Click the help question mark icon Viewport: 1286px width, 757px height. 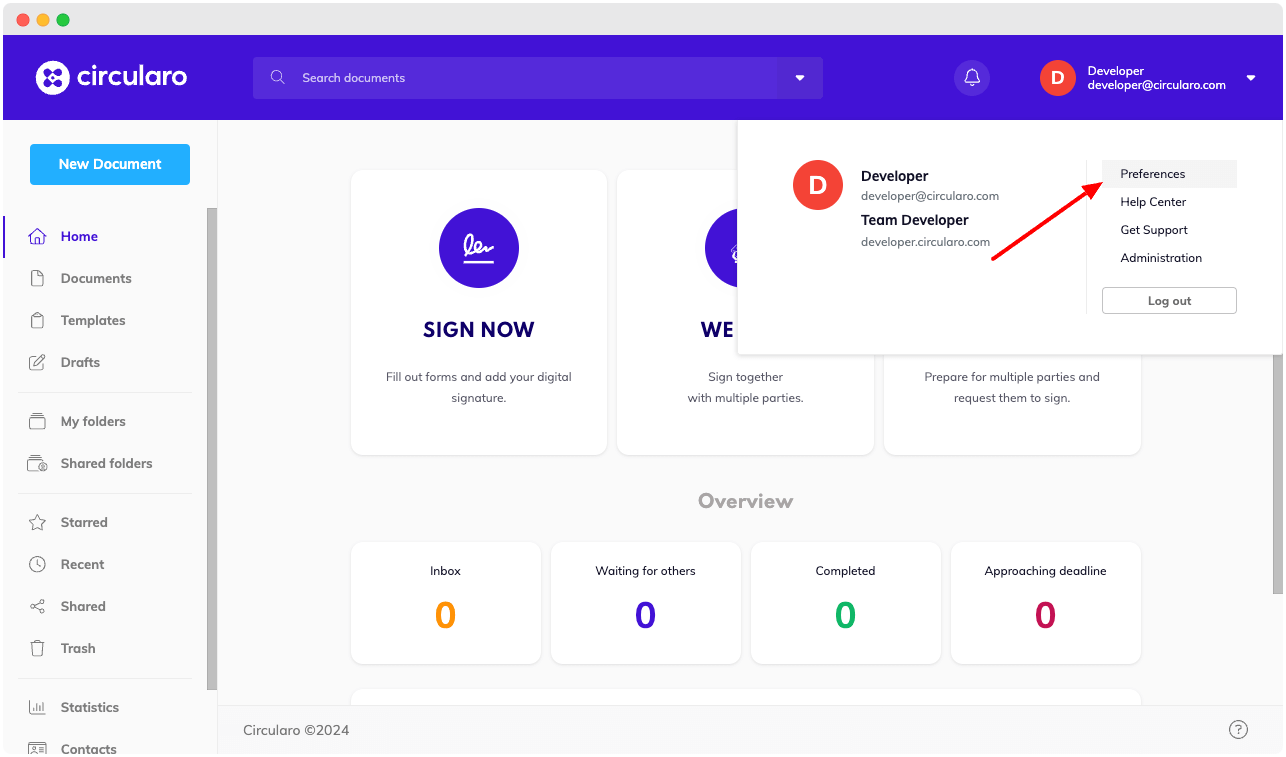click(1238, 730)
